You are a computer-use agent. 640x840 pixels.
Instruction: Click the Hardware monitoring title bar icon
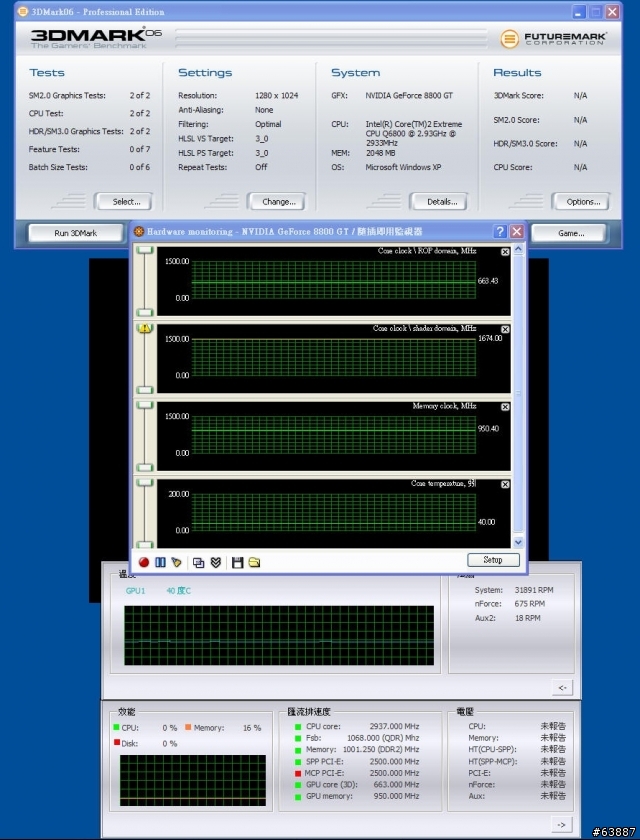point(139,231)
